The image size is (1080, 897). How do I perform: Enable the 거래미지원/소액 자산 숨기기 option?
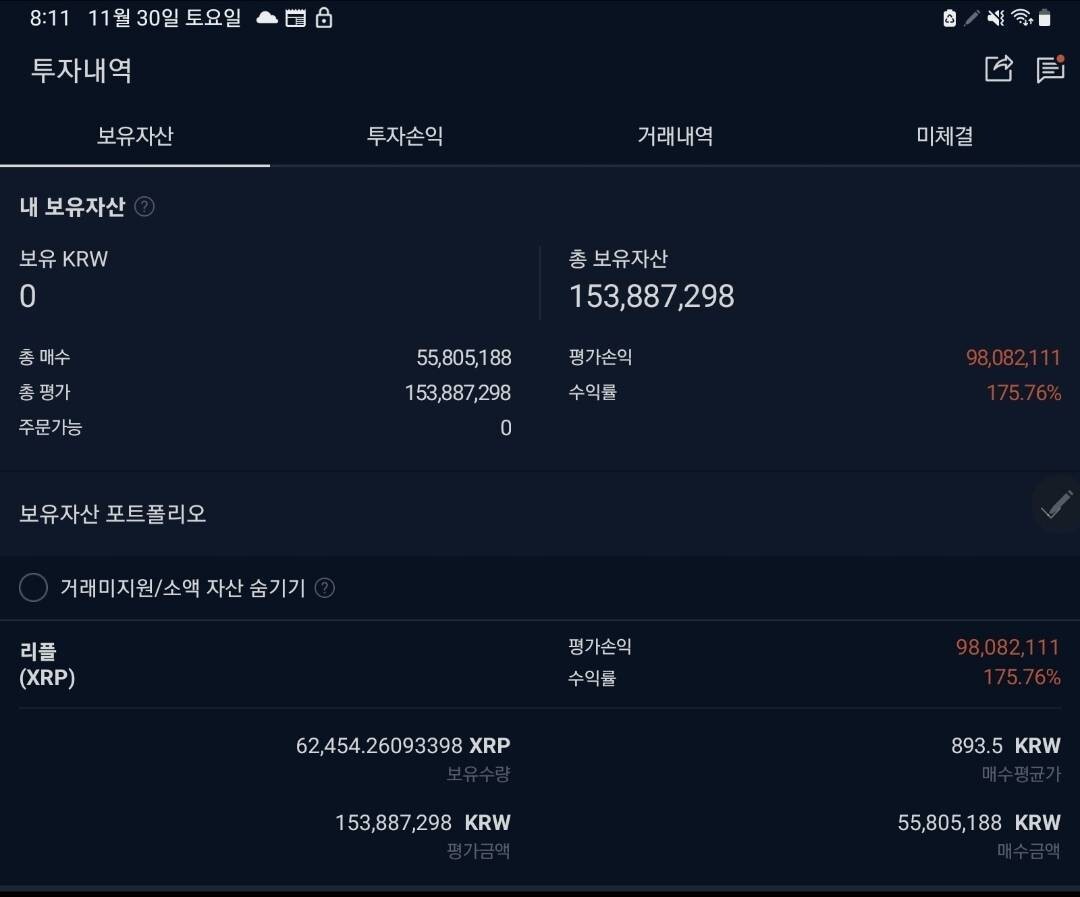click(x=33, y=588)
